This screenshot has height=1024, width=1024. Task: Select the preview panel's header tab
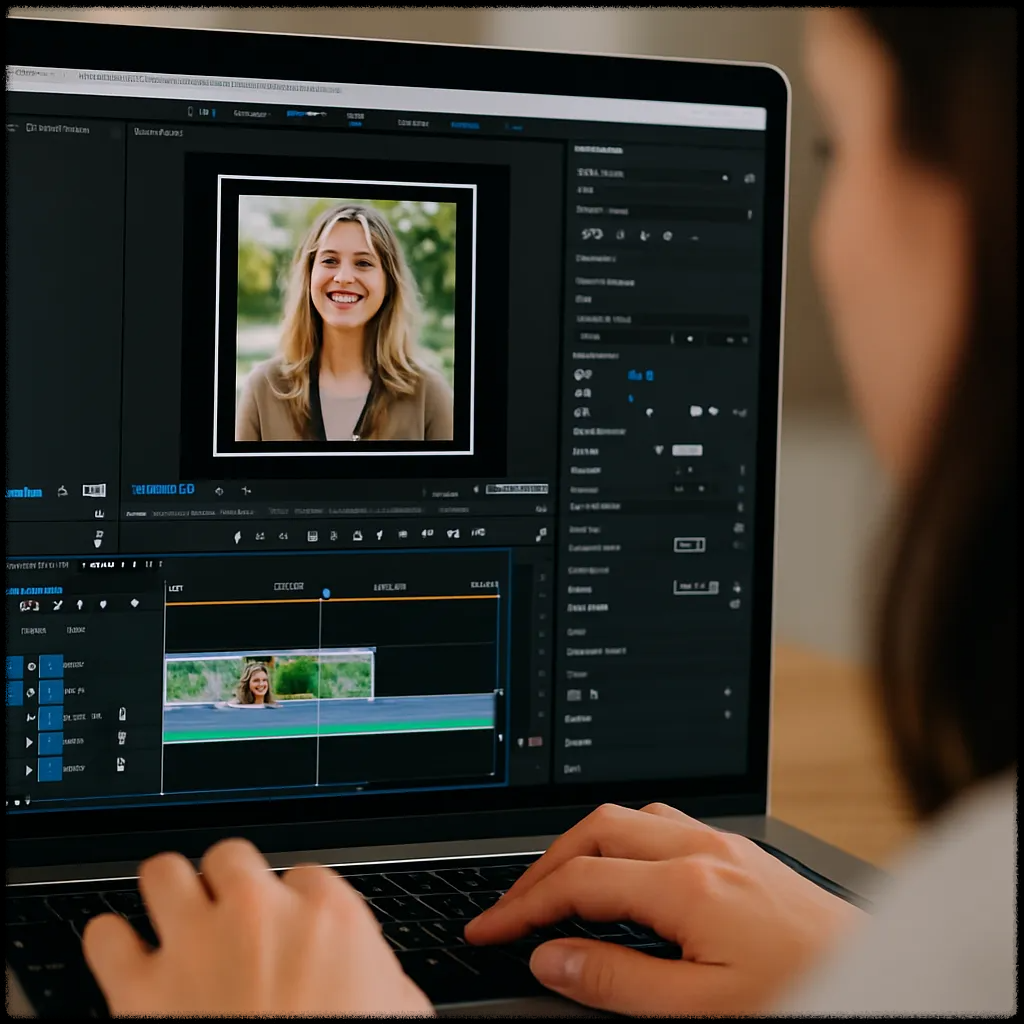(158, 132)
